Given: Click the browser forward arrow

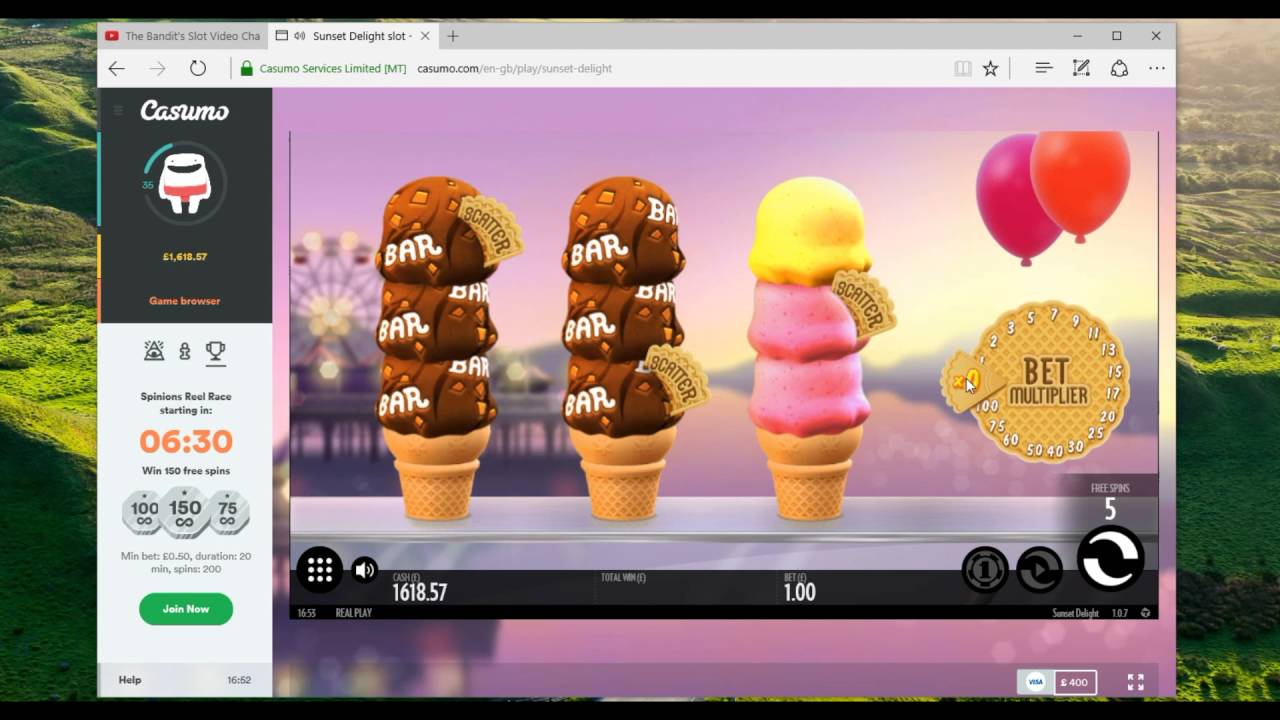Looking at the screenshot, I should (x=157, y=68).
